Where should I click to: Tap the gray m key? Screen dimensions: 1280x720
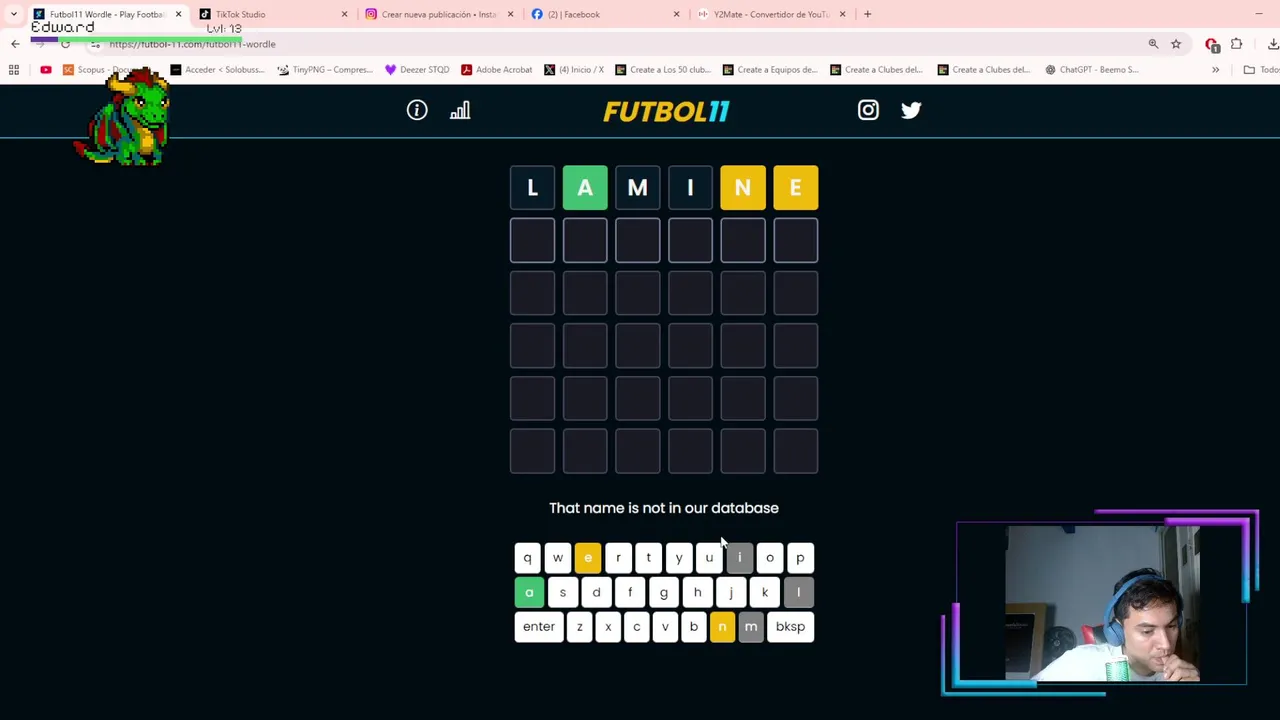click(x=751, y=626)
